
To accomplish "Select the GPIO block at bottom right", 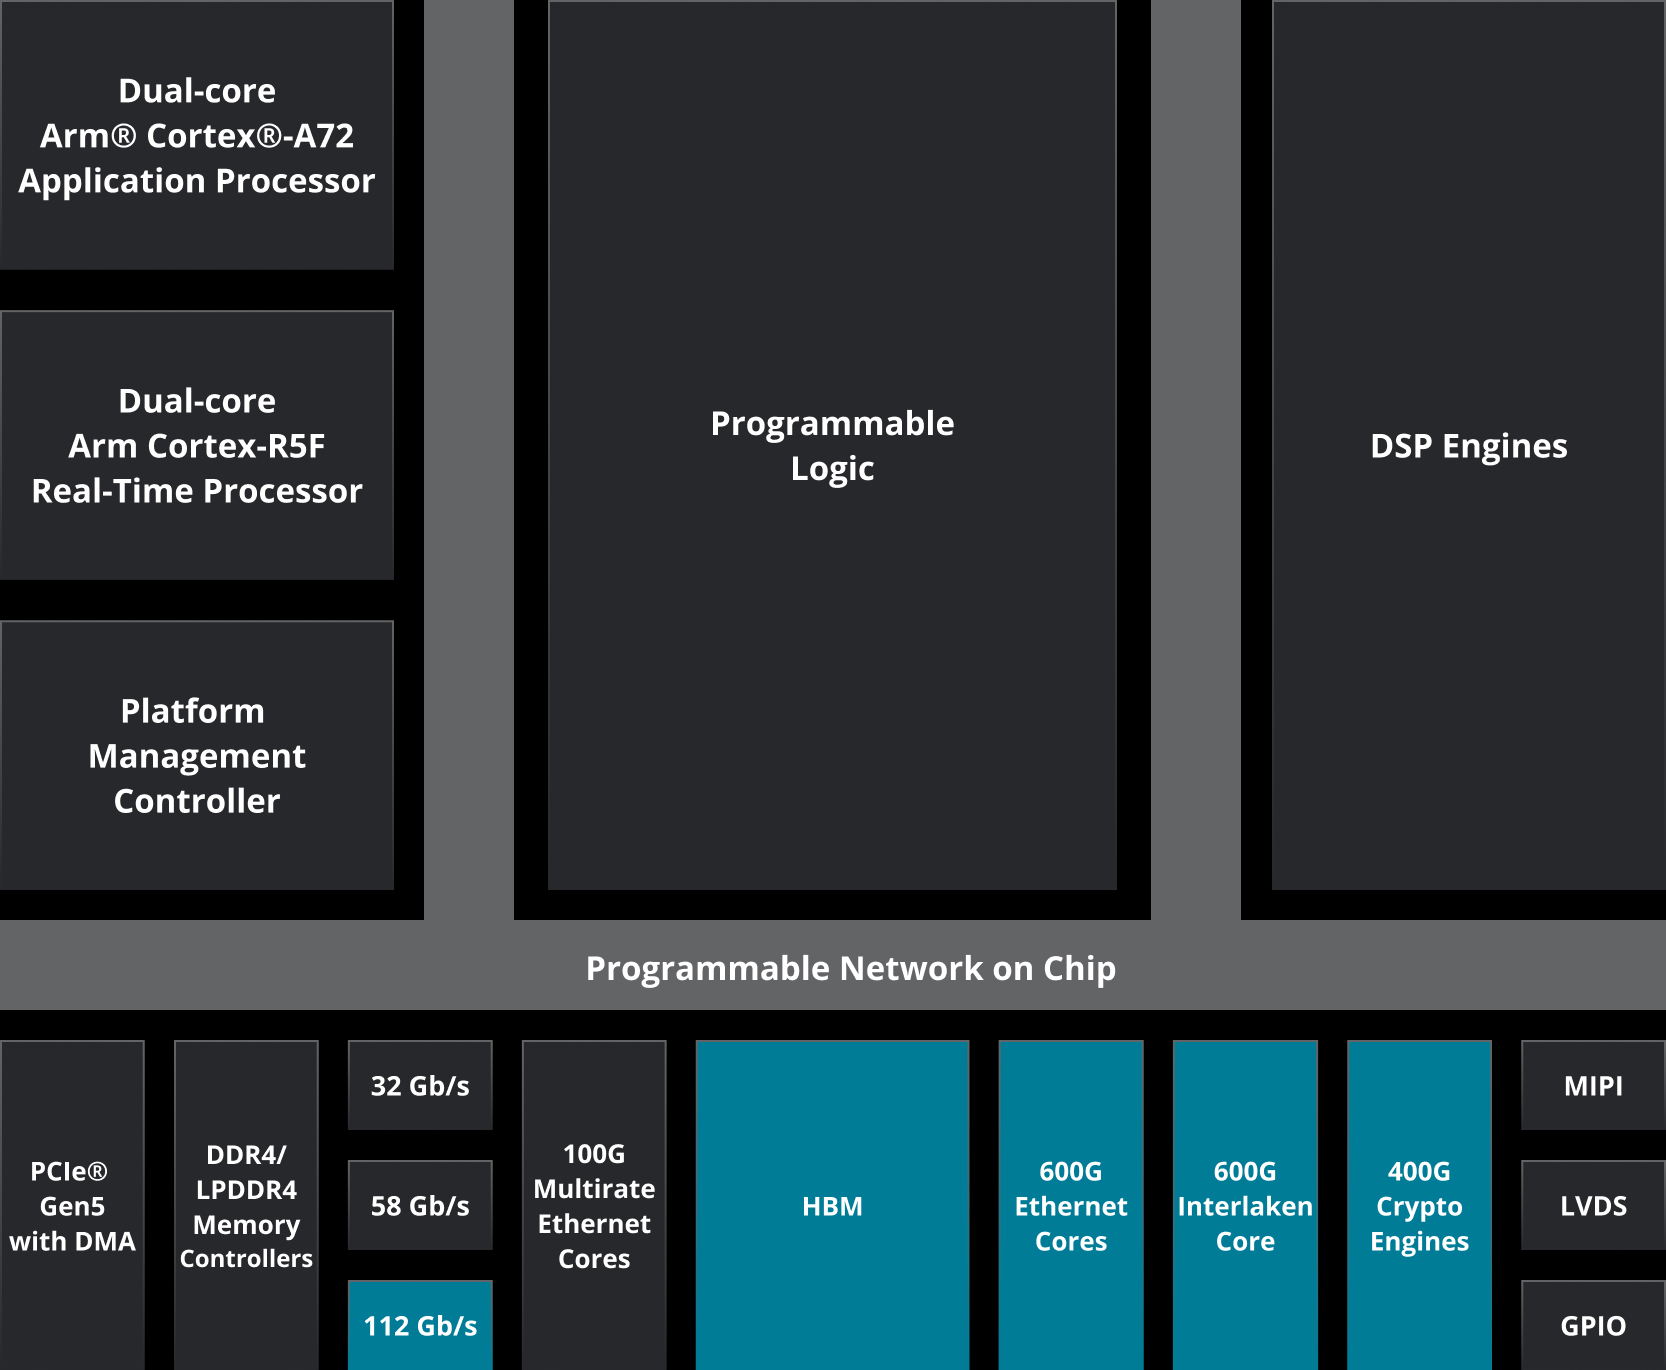I will pyautogui.click(x=1592, y=1325).
